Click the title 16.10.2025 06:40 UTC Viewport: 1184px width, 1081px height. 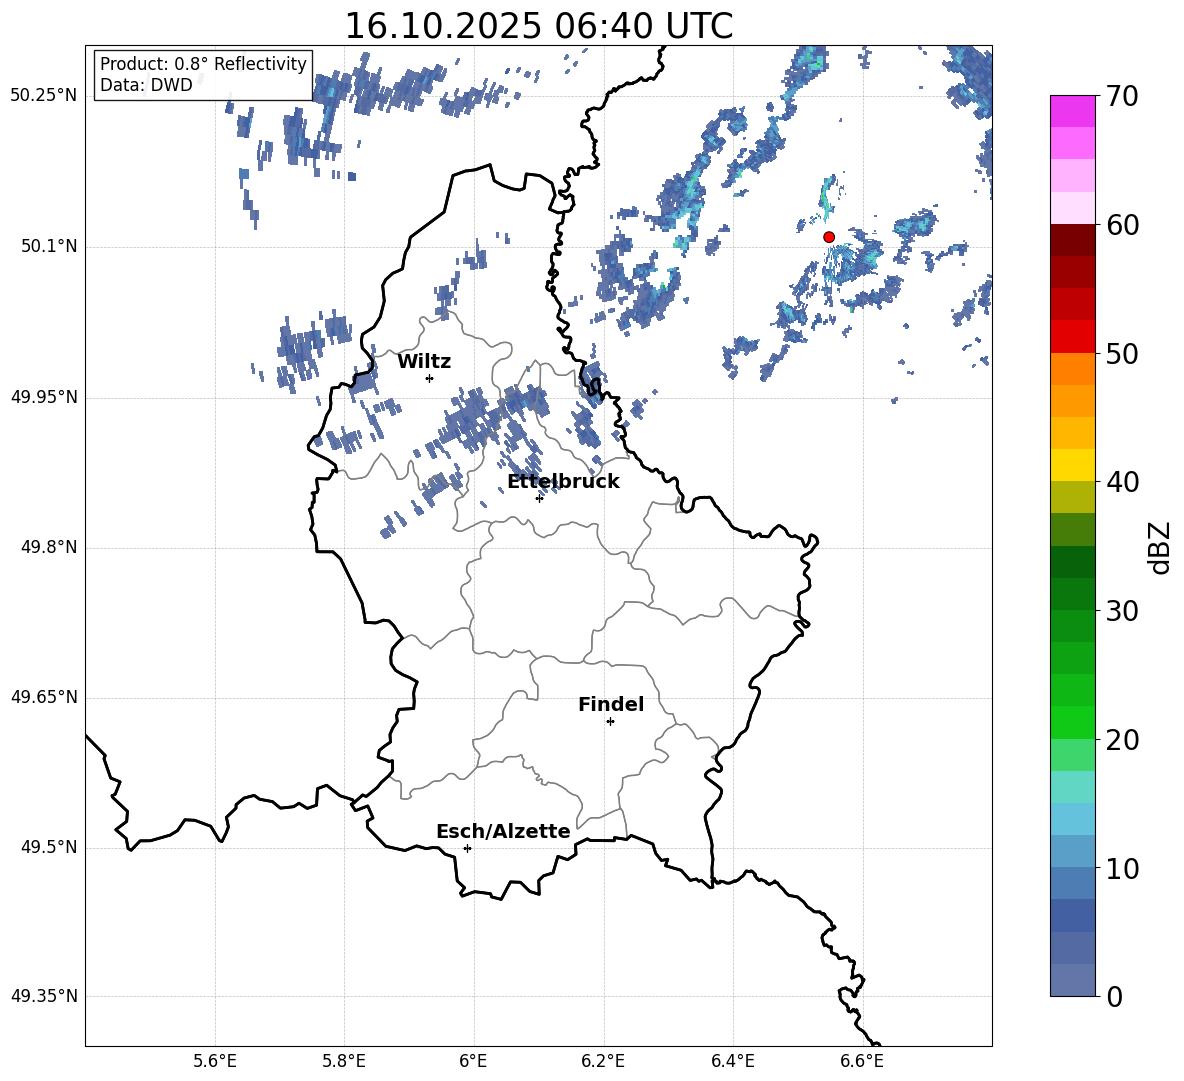pos(538,26)
